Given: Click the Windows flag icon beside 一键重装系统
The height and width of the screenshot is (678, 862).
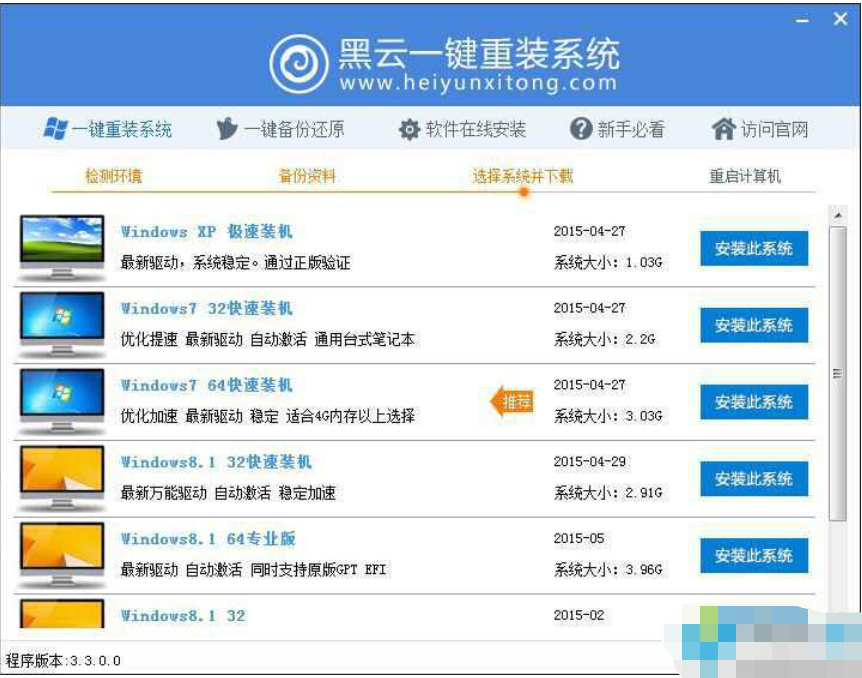Looking at the screenshot, I should click(x=55, y=129).
